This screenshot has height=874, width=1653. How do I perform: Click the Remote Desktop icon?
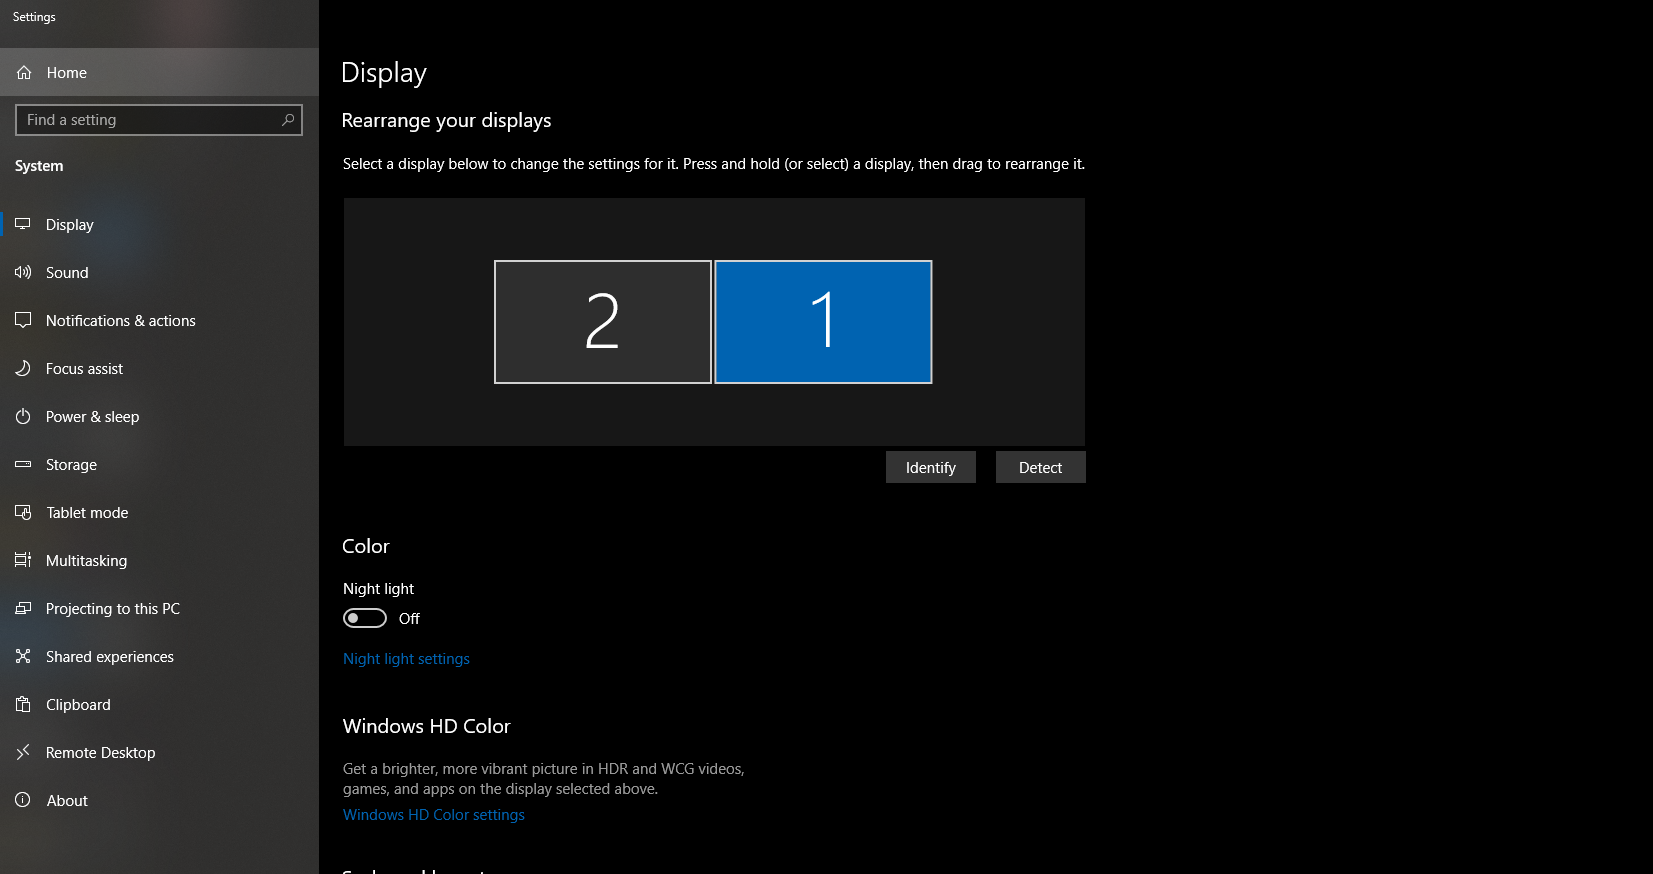point(23,753)
